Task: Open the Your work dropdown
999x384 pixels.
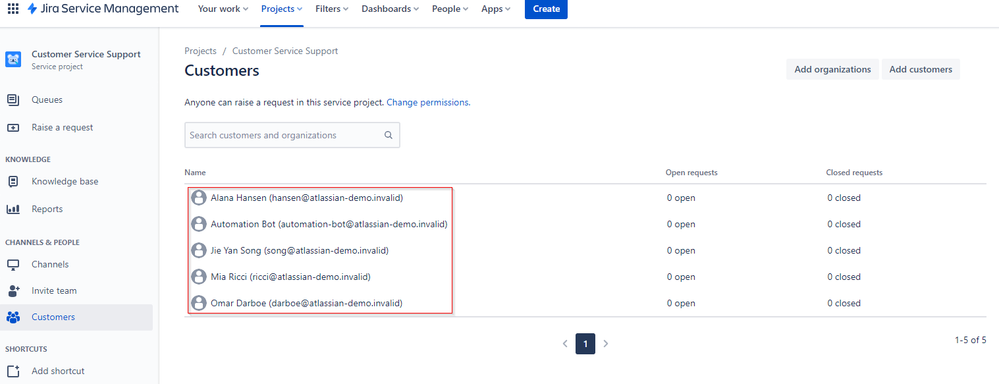Action: coord(223,9)
